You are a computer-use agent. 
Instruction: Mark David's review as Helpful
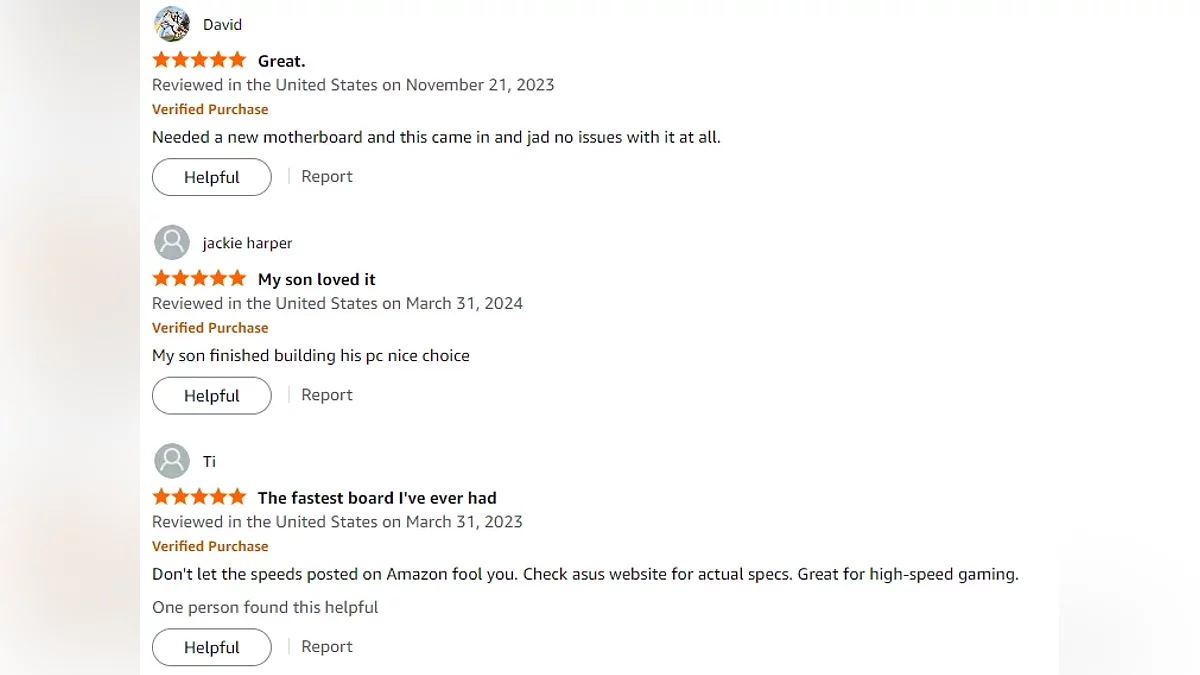[x=212, y=177]
